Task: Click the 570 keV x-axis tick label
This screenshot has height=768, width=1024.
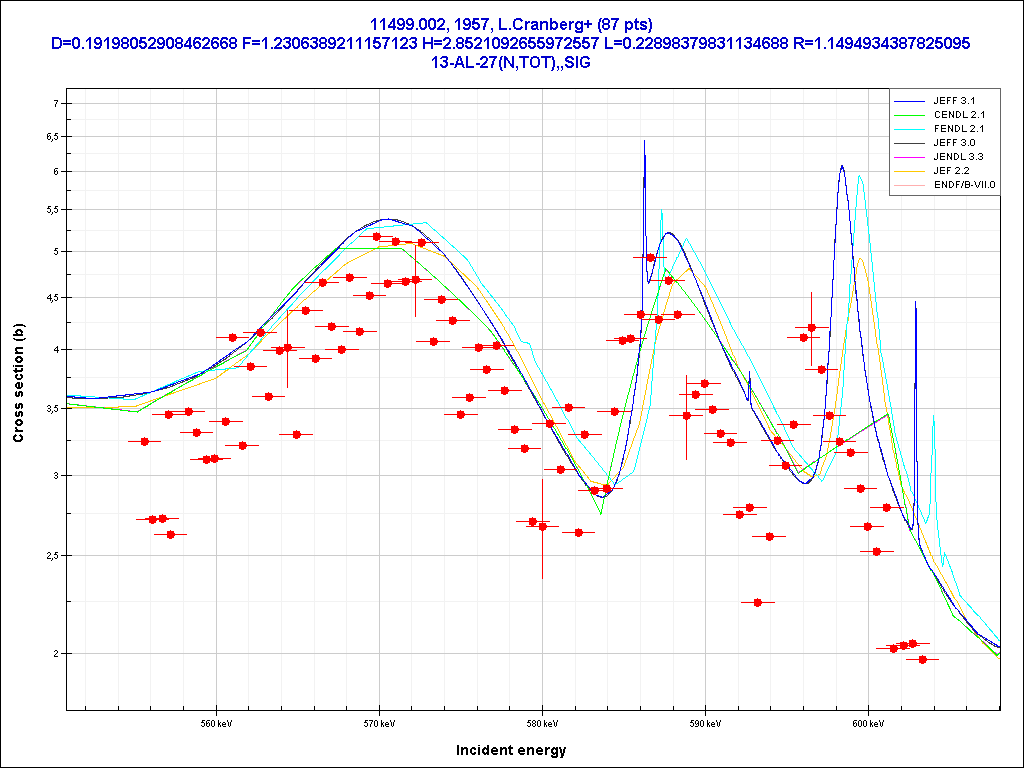Action: pos(379,722)
